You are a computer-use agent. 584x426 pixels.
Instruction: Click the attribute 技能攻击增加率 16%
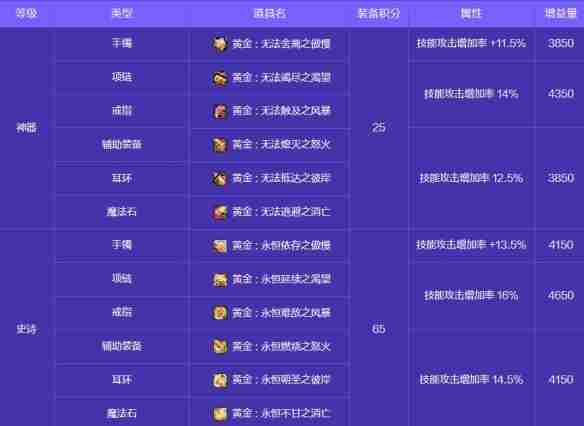tap(471, 296)
